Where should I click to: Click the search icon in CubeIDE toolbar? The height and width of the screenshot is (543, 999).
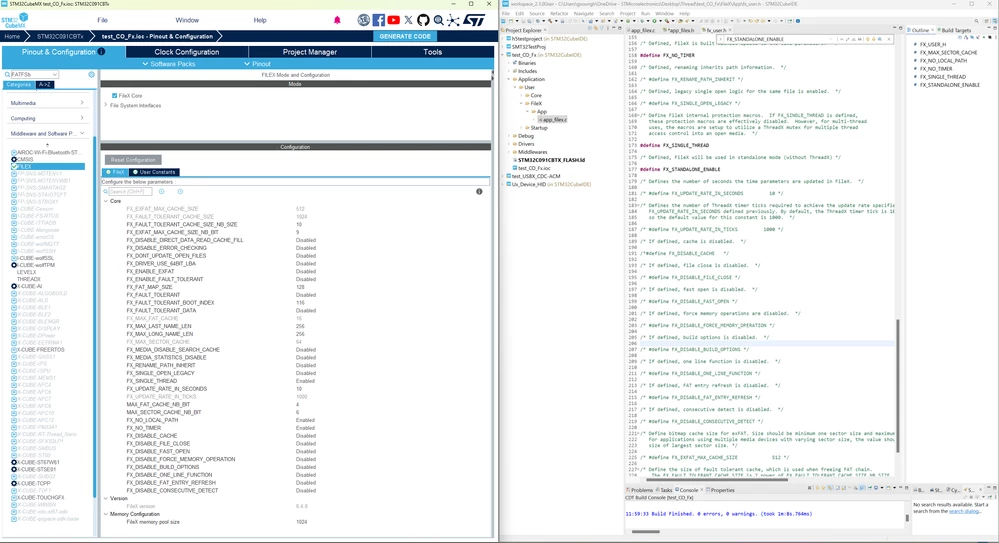(976, 21)
